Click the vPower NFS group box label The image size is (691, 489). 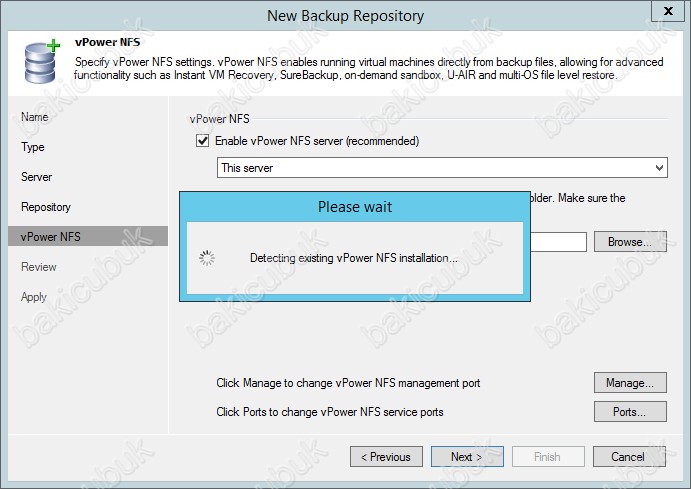click(219, 119)
